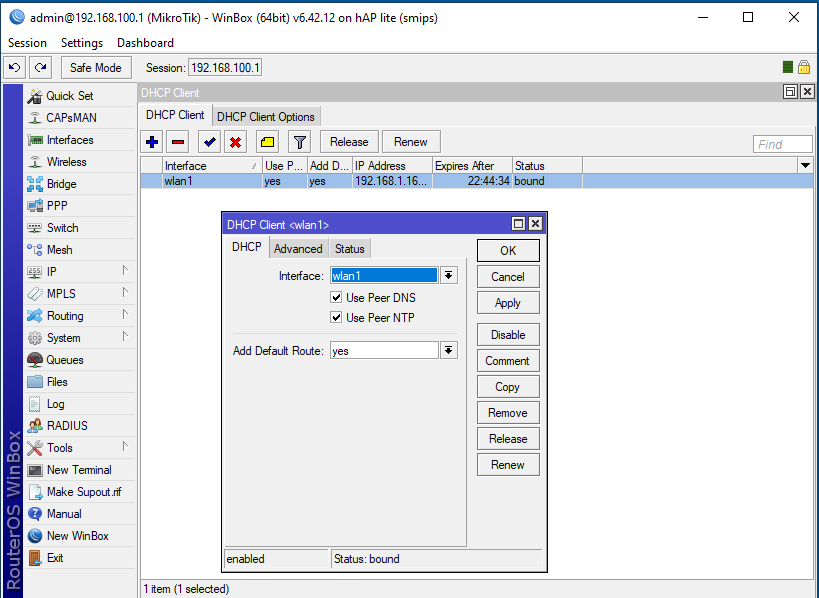The height and width of the screenshot is (598, 819).
Task: Open filter with funnel icon
Action: (x=300, y=142)
